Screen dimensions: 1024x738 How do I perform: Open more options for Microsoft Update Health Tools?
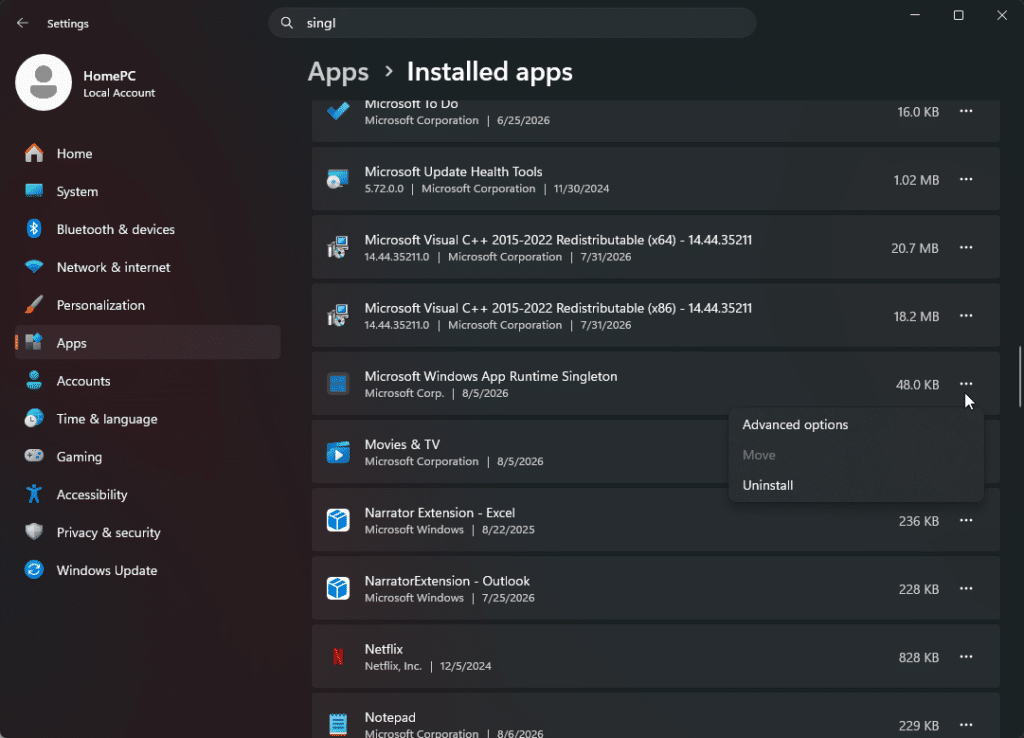(x=966, y=180)
